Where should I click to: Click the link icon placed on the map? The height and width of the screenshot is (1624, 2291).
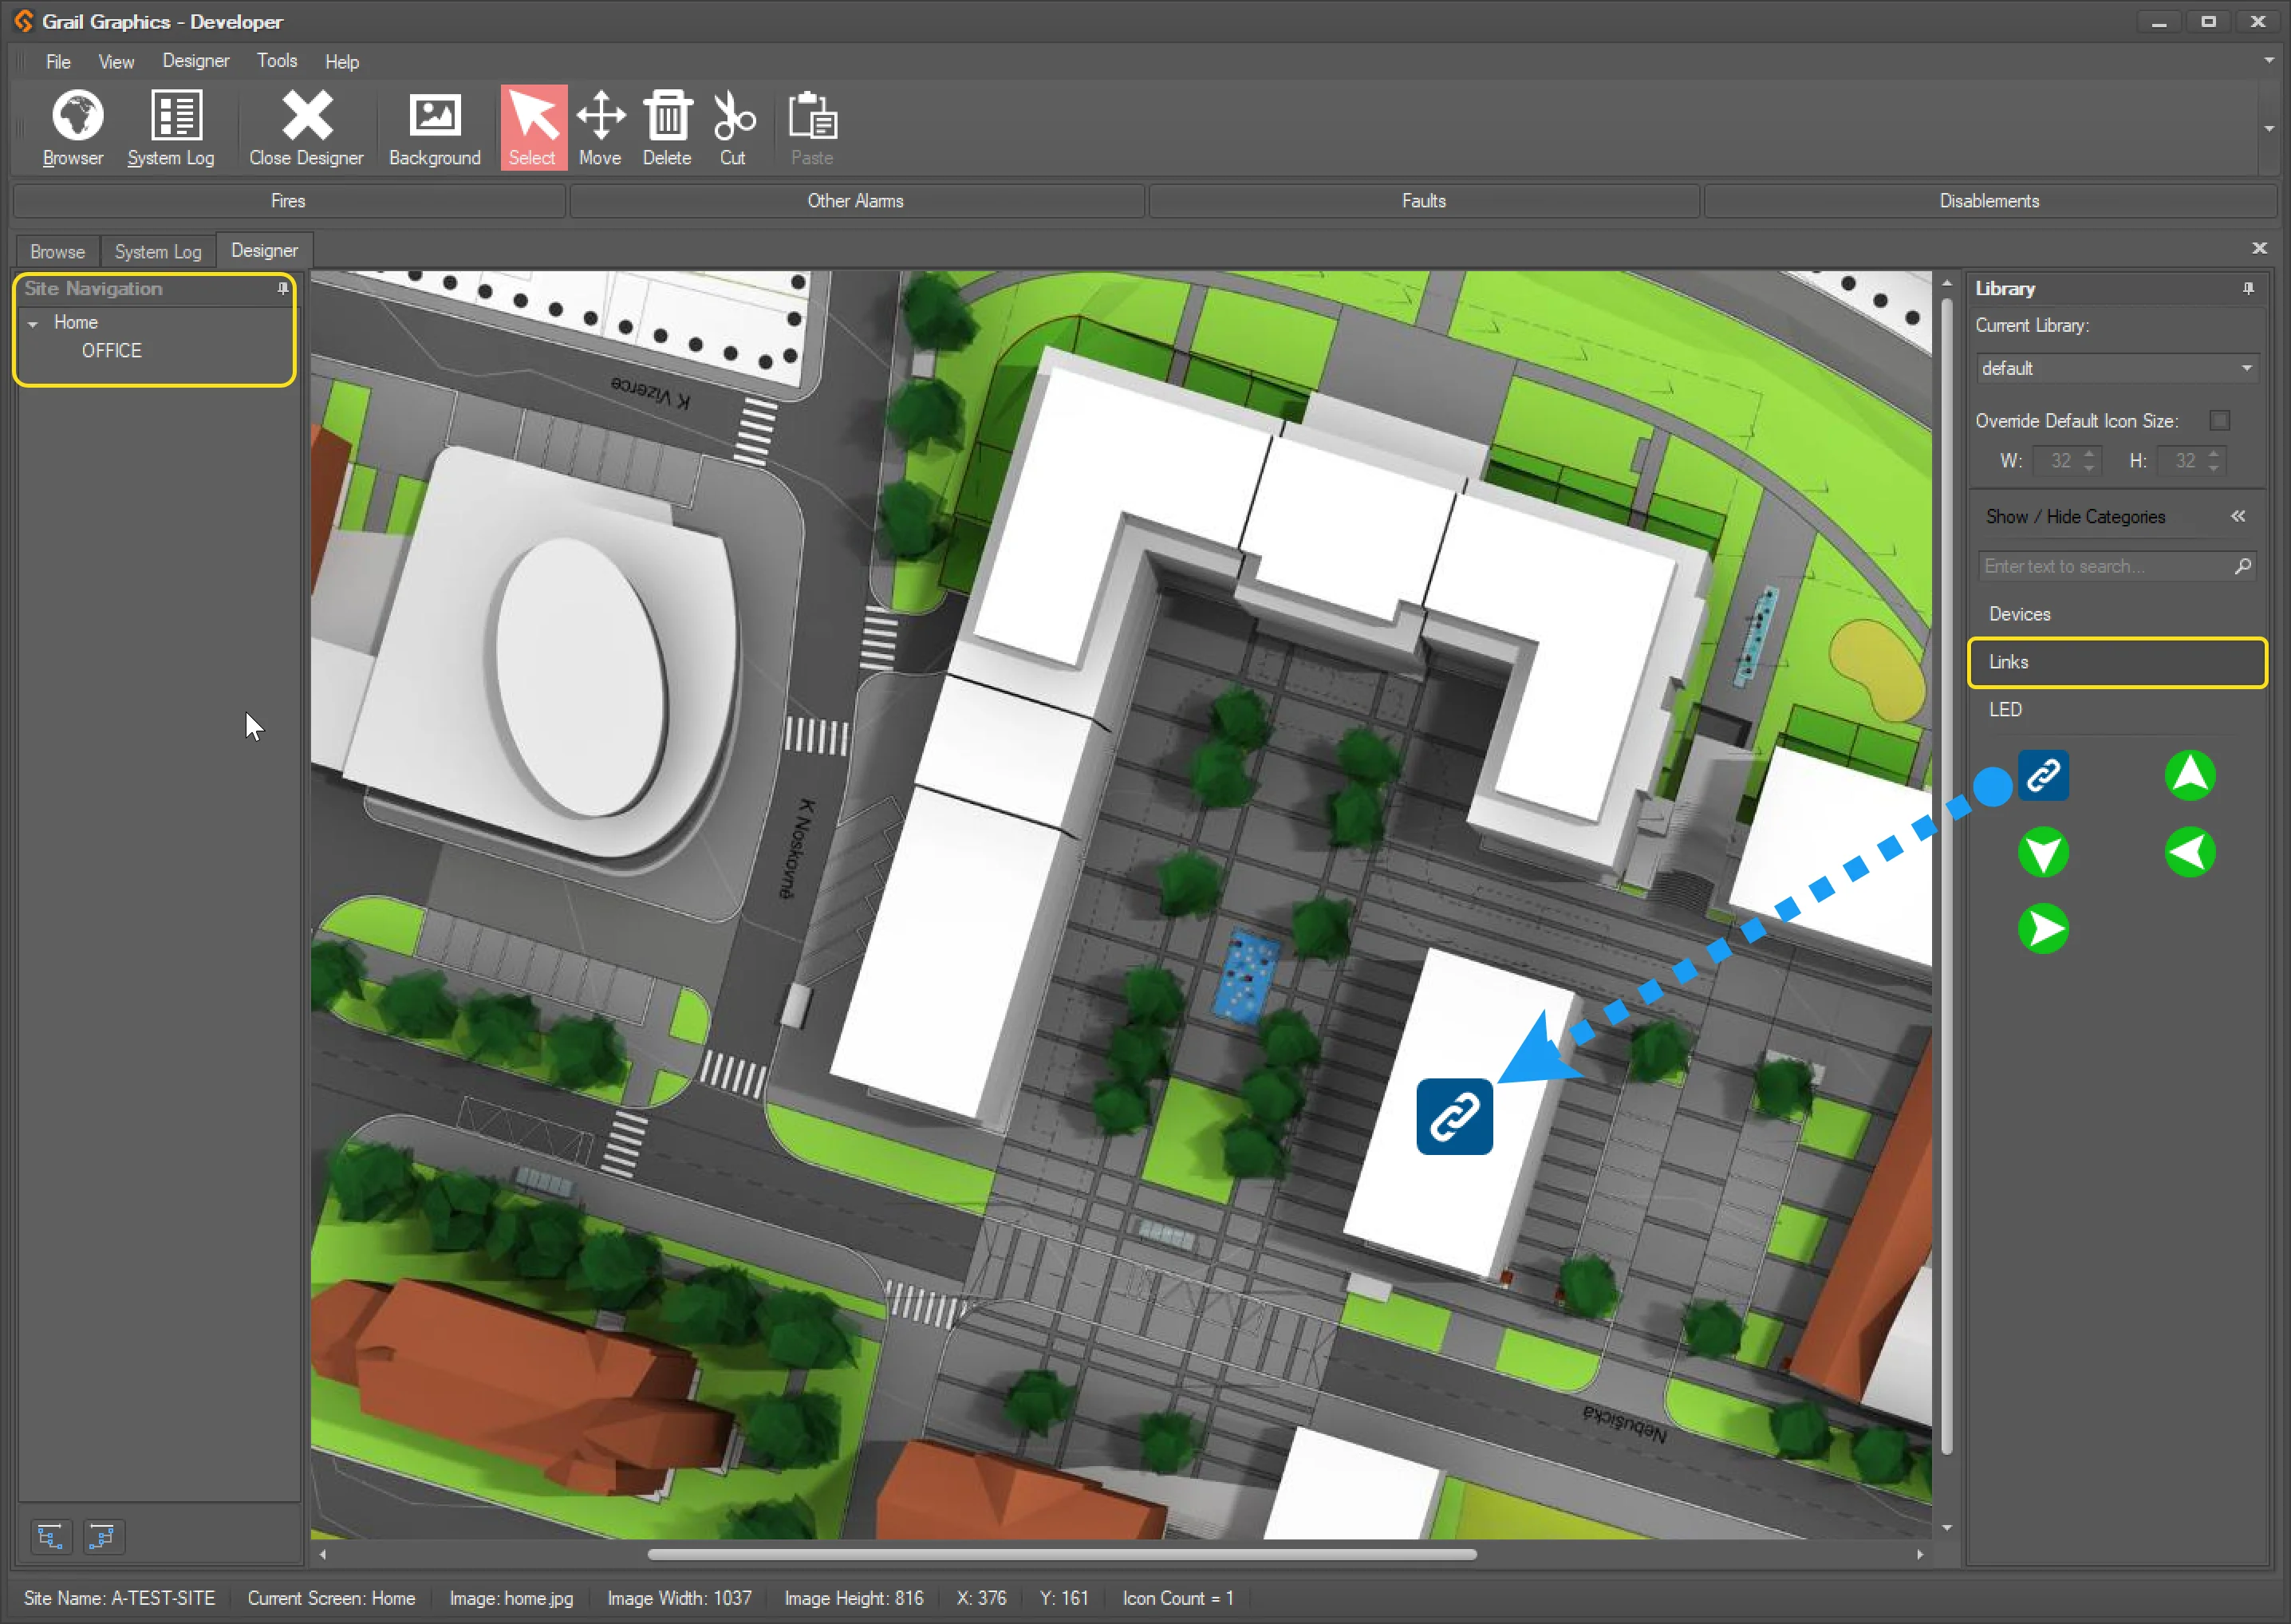[x=1454, y=1117]
